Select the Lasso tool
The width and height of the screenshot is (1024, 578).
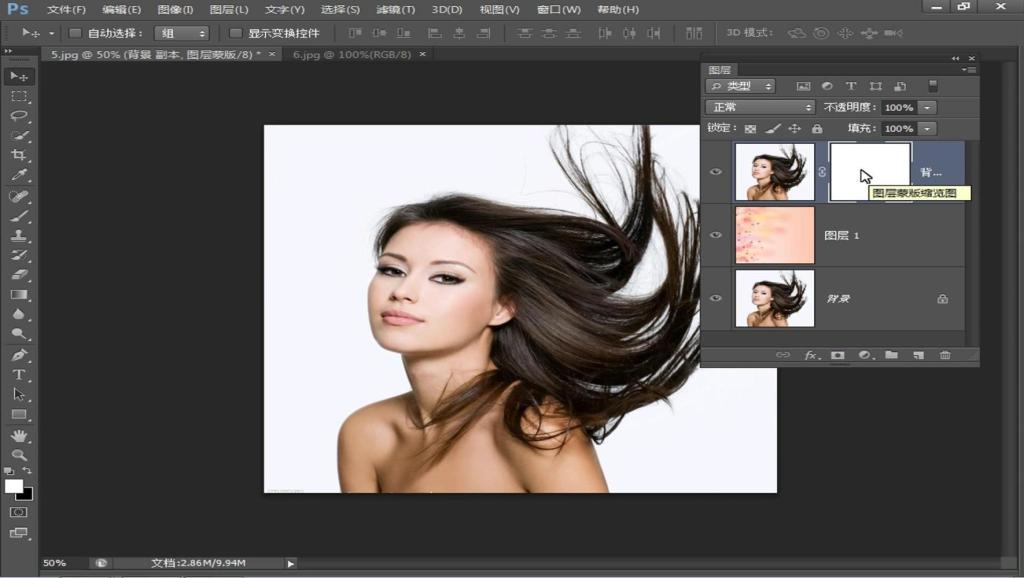(x=19, y=116)
